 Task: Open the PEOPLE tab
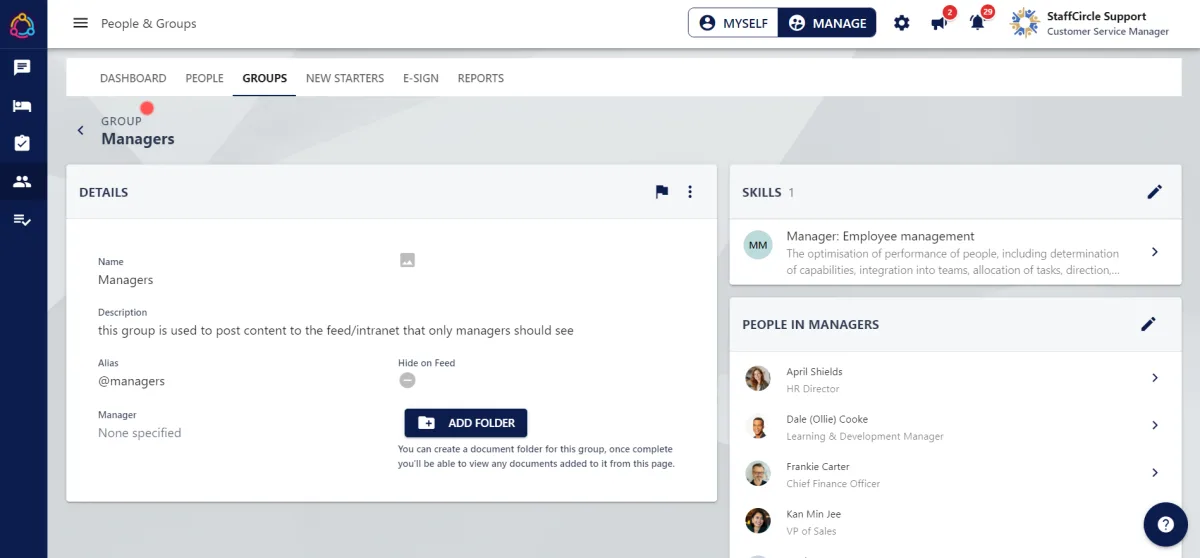(205, 78)
